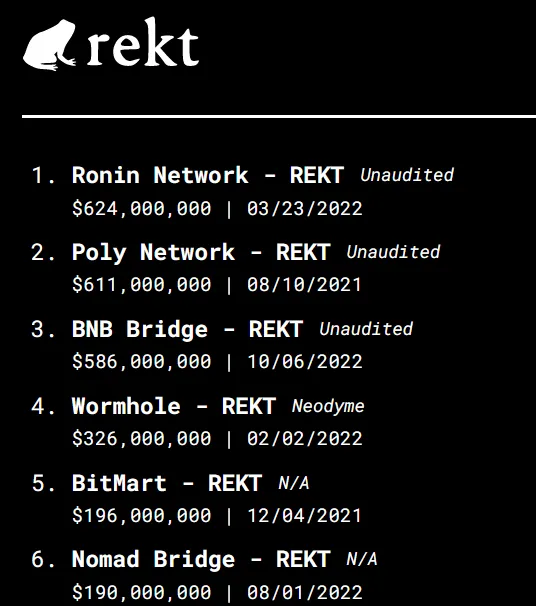536x606 pixels.
Task: Click the rekt wordmark text
Action: (143, 42)
